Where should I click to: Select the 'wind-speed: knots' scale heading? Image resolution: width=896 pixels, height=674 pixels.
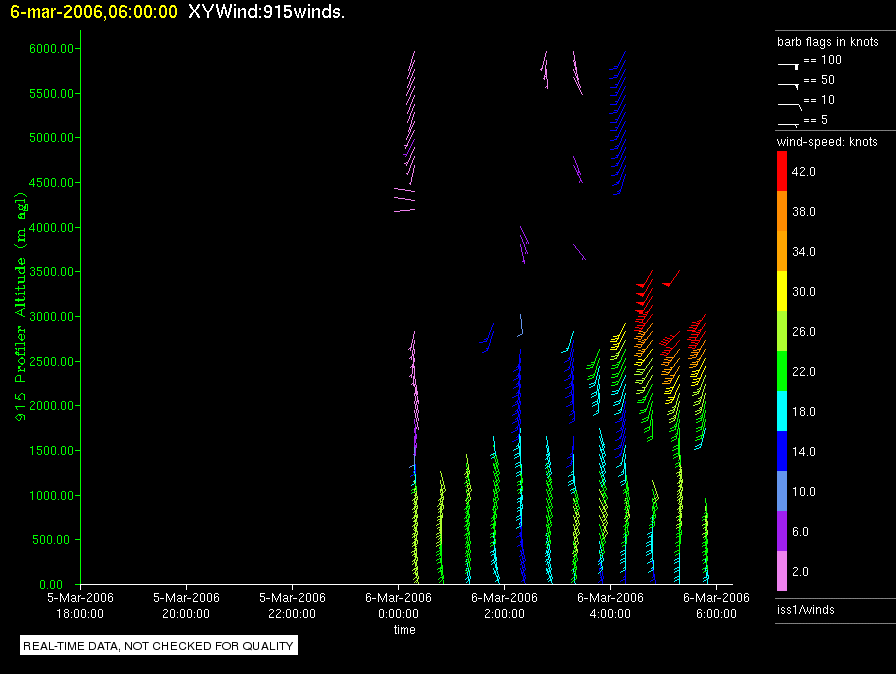[x=827, y=142]
